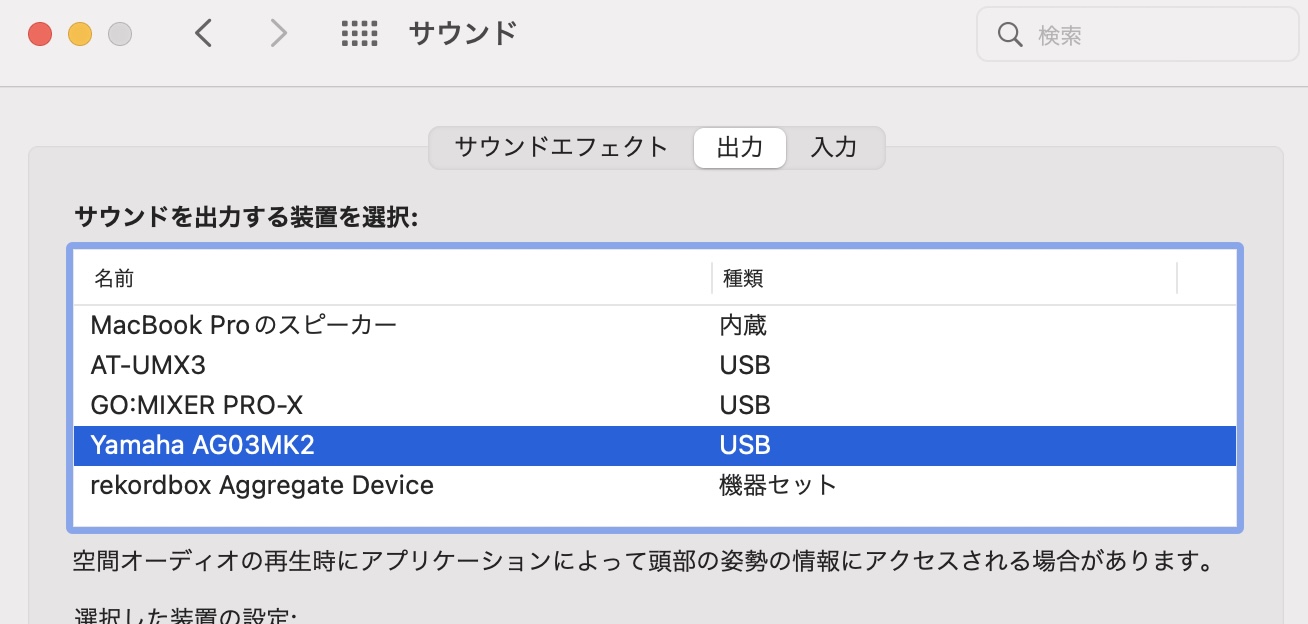Minimize window with yellow button
1308x624 pixels.
pyautogui.click(x=80, y=34)
